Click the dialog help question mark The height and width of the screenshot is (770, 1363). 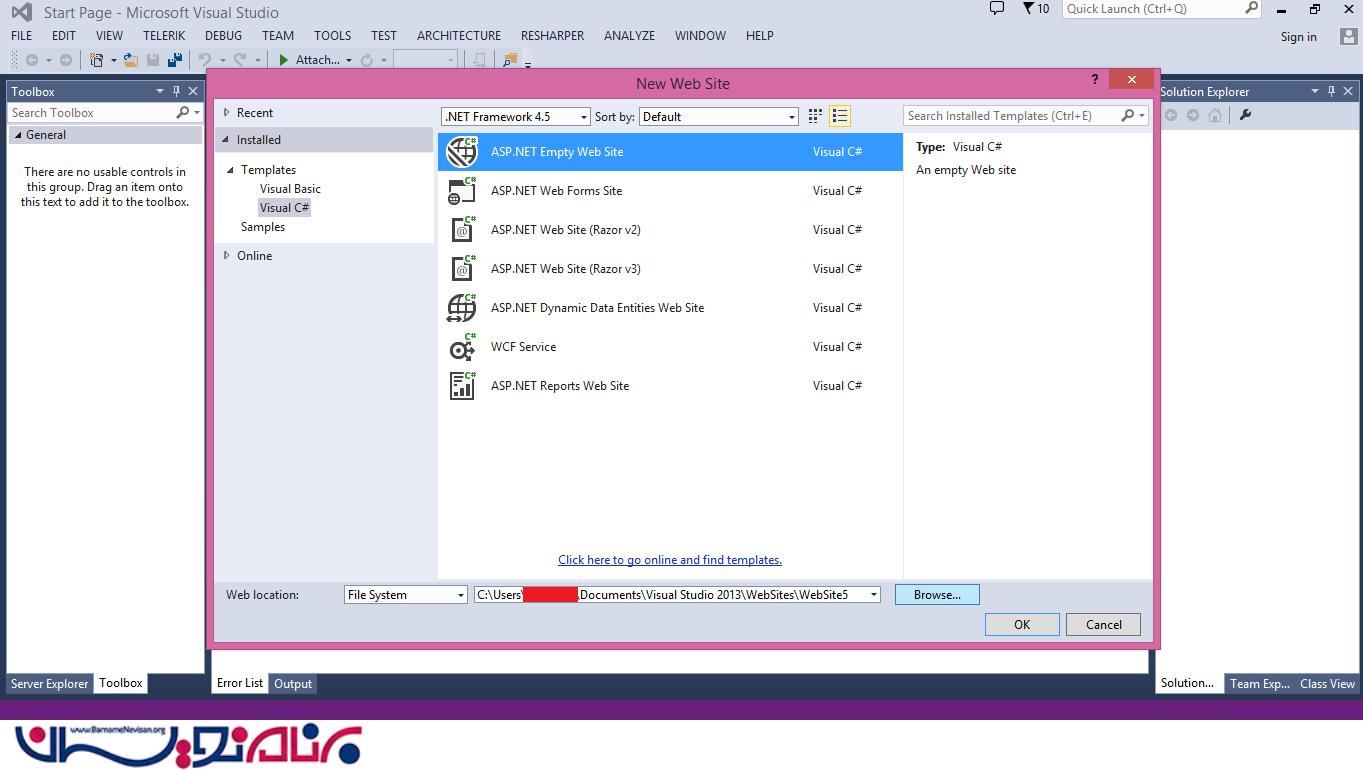point(1093,80)
